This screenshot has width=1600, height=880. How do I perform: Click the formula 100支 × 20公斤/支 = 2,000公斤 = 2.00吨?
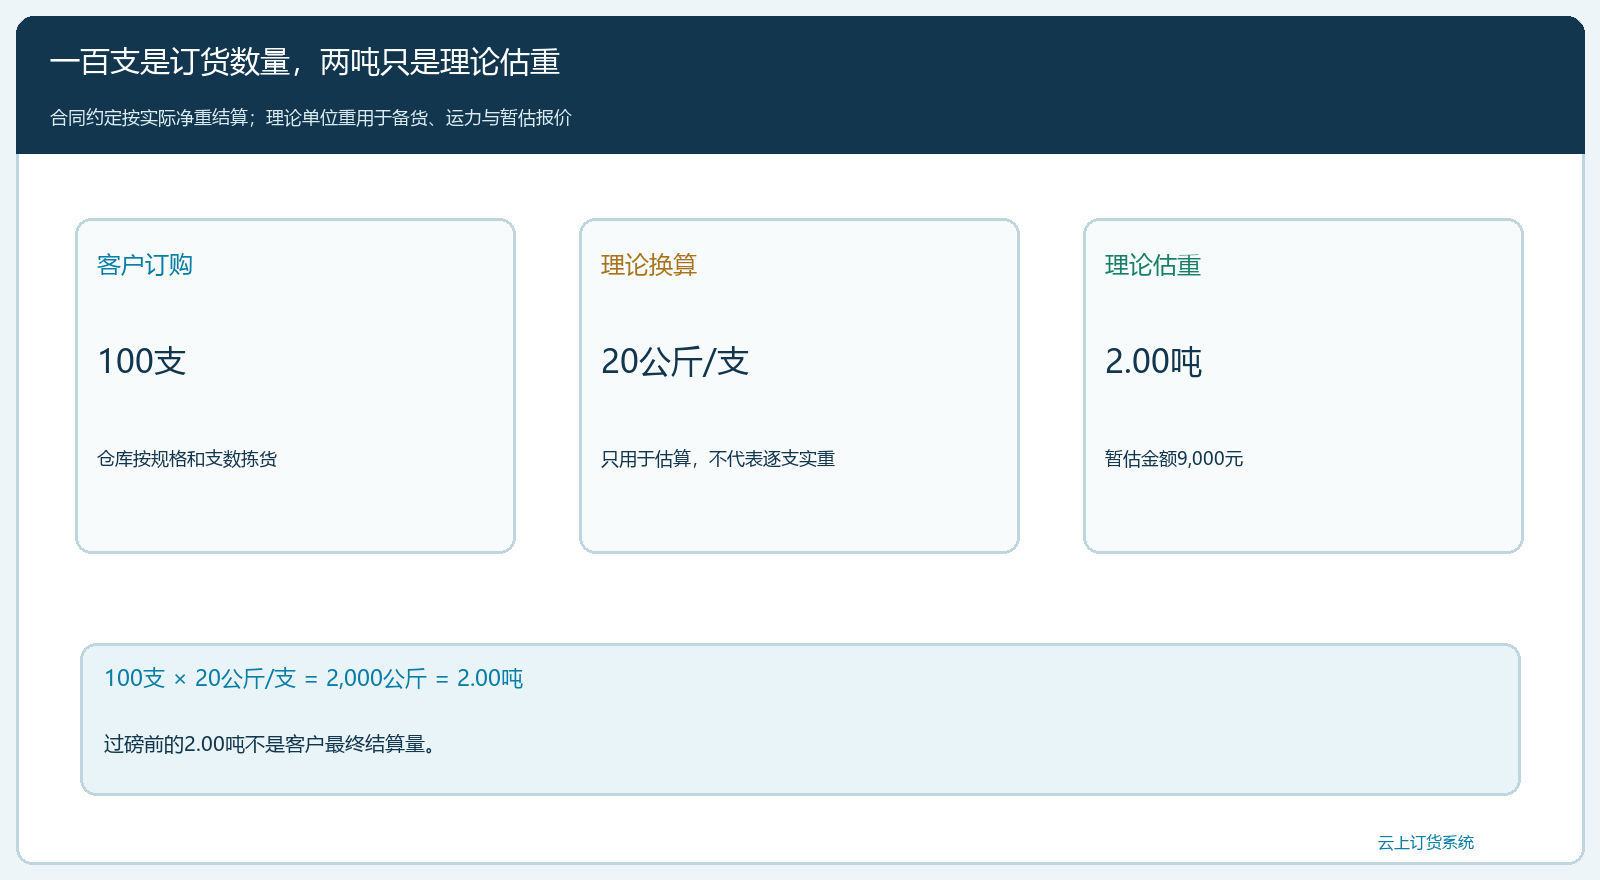coord(314,678)
